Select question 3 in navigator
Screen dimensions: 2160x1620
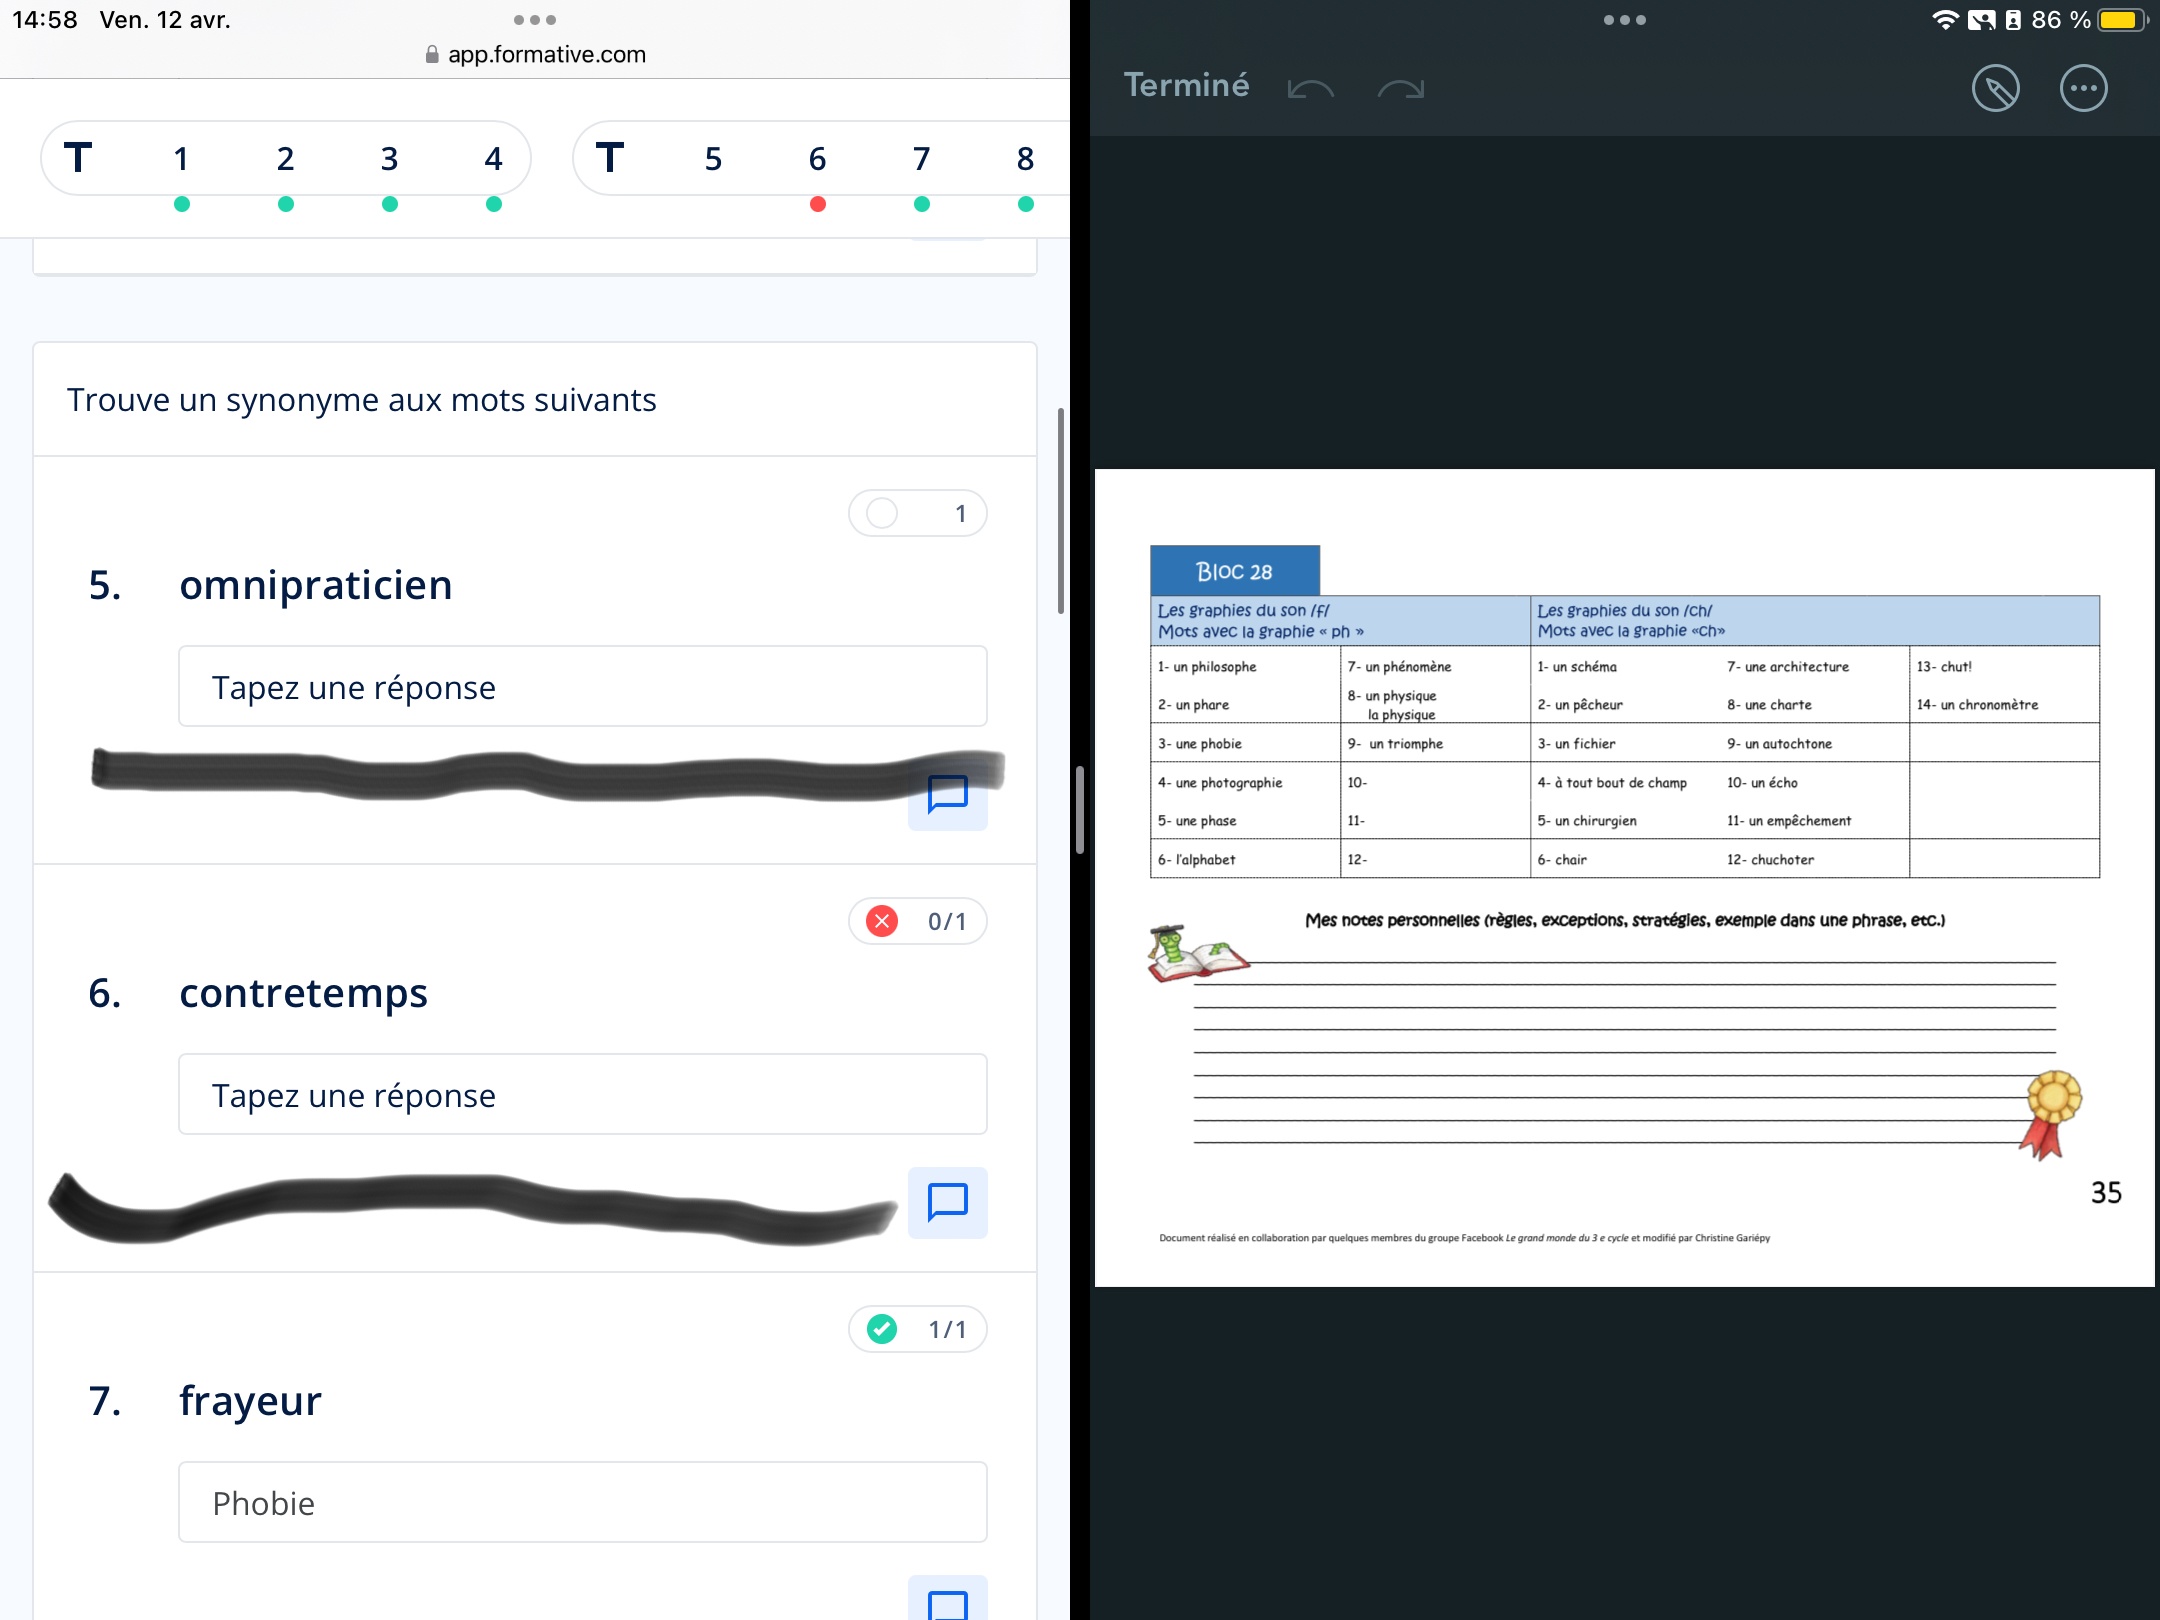click(389, 160)
